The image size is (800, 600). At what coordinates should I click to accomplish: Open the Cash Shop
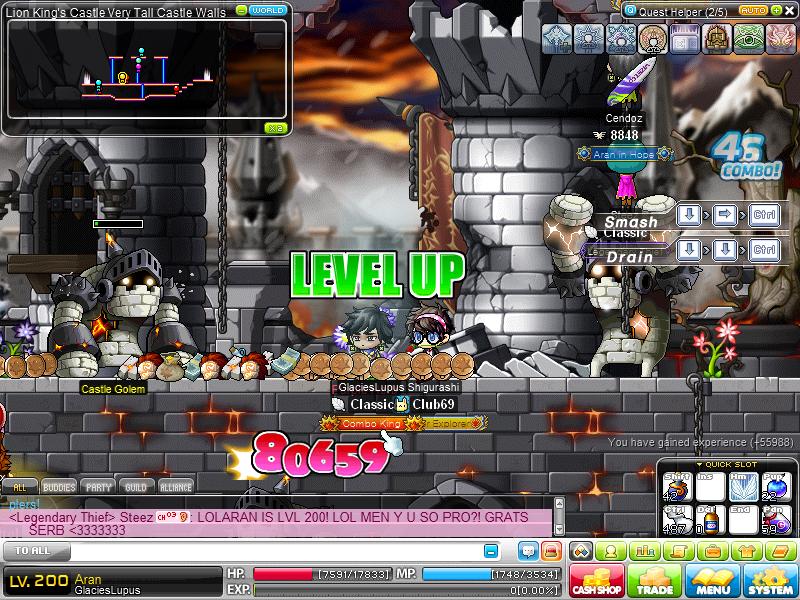(x=597, y=580)
